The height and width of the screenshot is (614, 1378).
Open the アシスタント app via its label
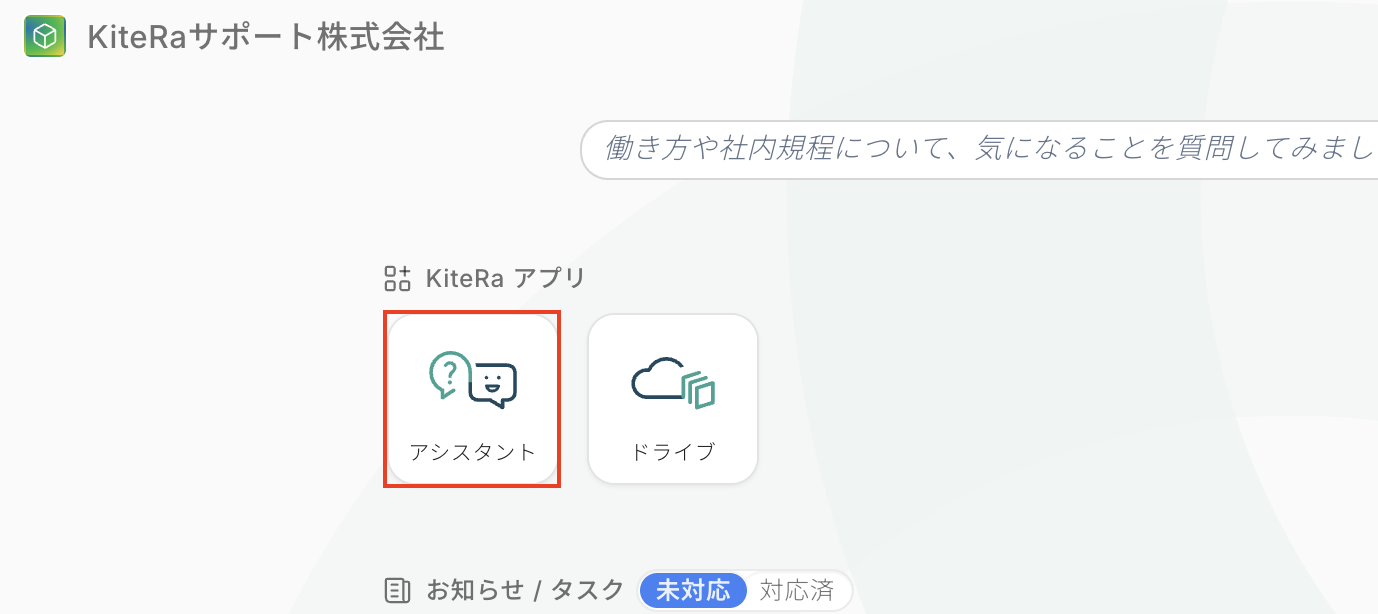tap(472, 452)
